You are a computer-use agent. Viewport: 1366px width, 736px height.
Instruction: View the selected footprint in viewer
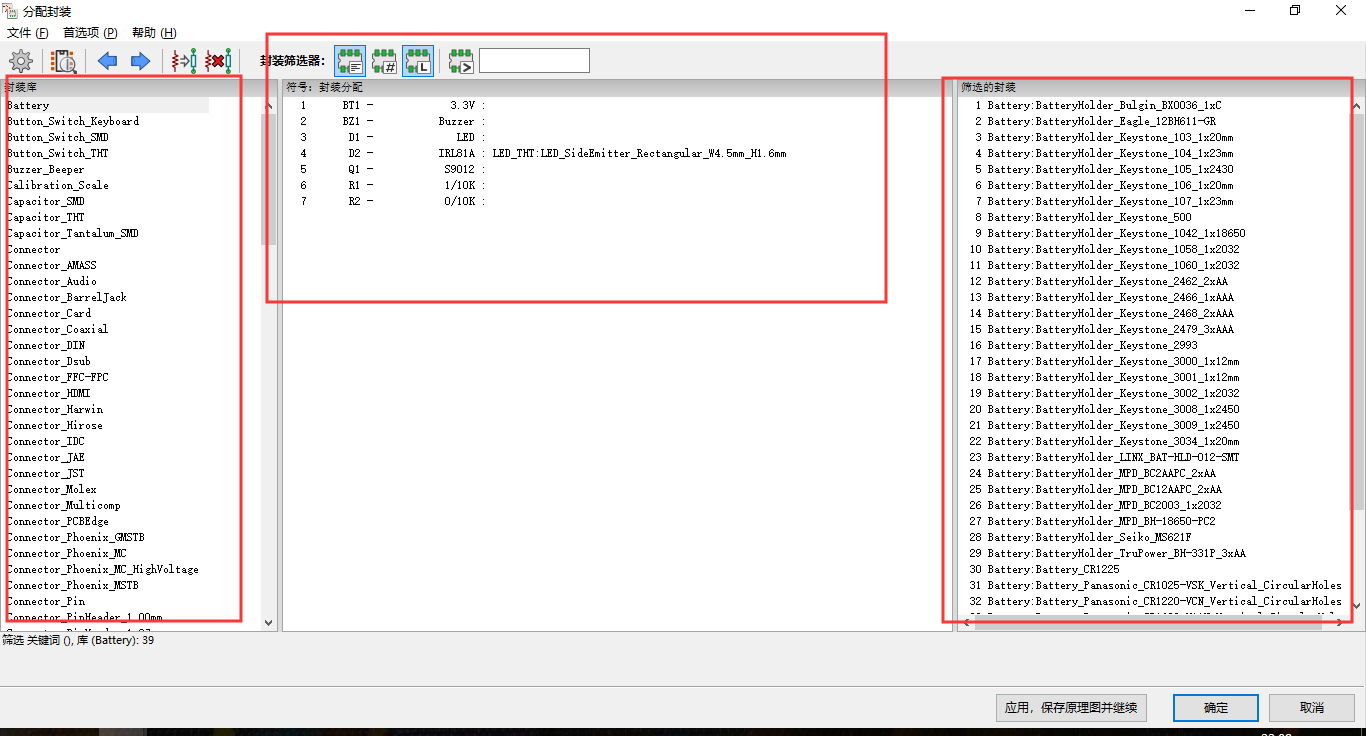(x=64, y=60)
